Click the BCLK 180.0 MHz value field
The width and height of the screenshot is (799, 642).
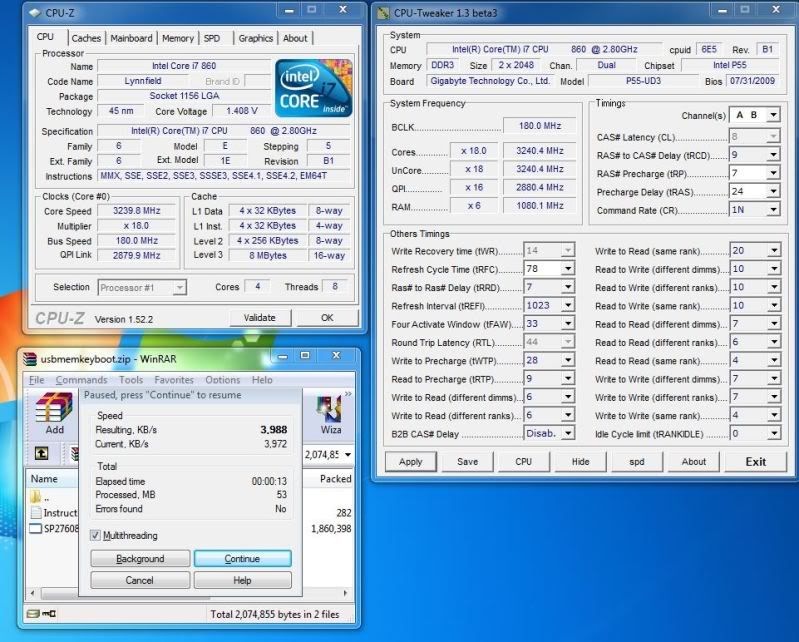pos(539,126)
